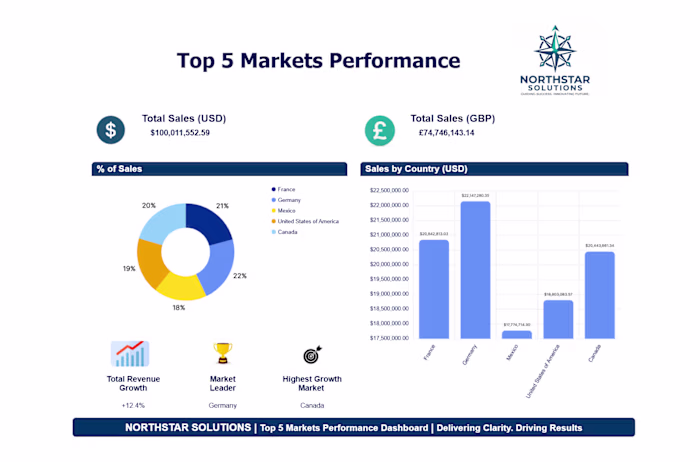Select the Mexico legend entry

pyautogui.click(x=283, y=211)
